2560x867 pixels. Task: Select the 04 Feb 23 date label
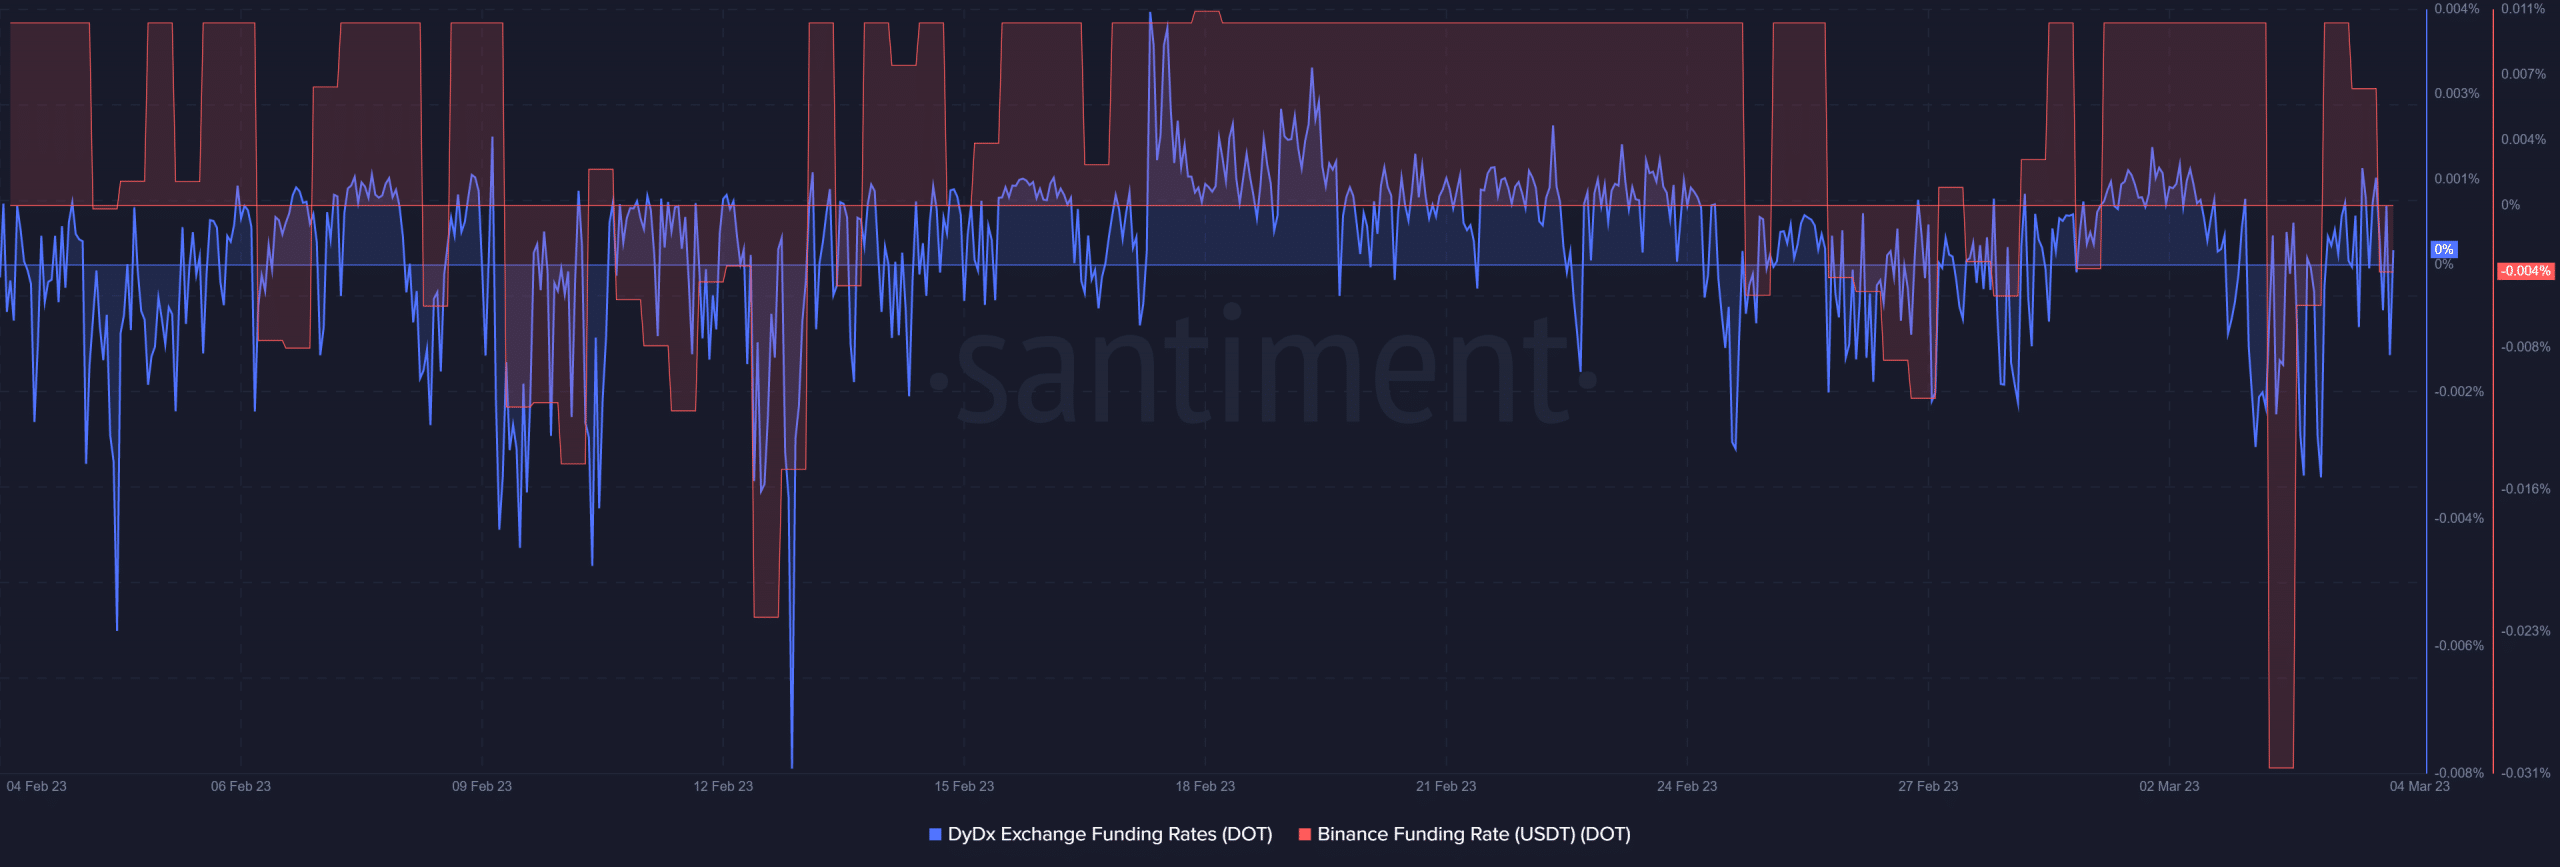point(36,786)
